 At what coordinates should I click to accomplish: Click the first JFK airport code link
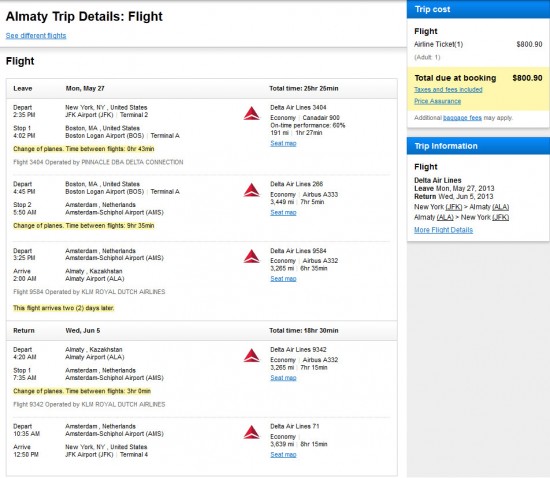(453, 207)
